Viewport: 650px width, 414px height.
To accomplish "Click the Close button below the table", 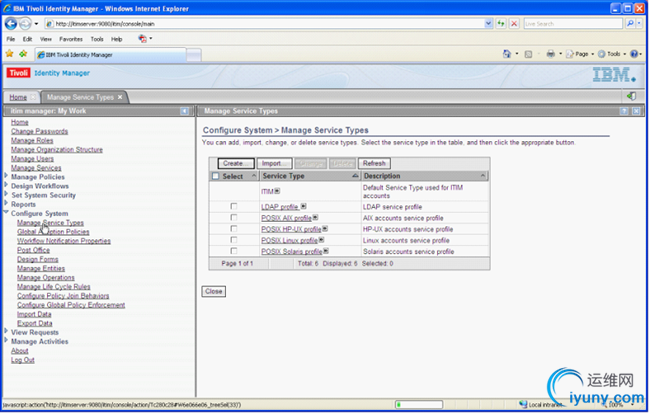I will 213,291.
